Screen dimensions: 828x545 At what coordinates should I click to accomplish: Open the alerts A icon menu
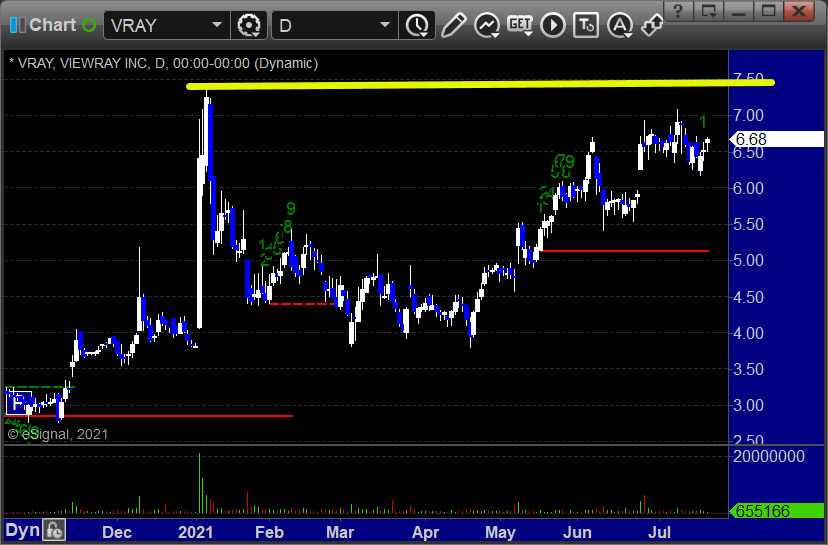619,25
